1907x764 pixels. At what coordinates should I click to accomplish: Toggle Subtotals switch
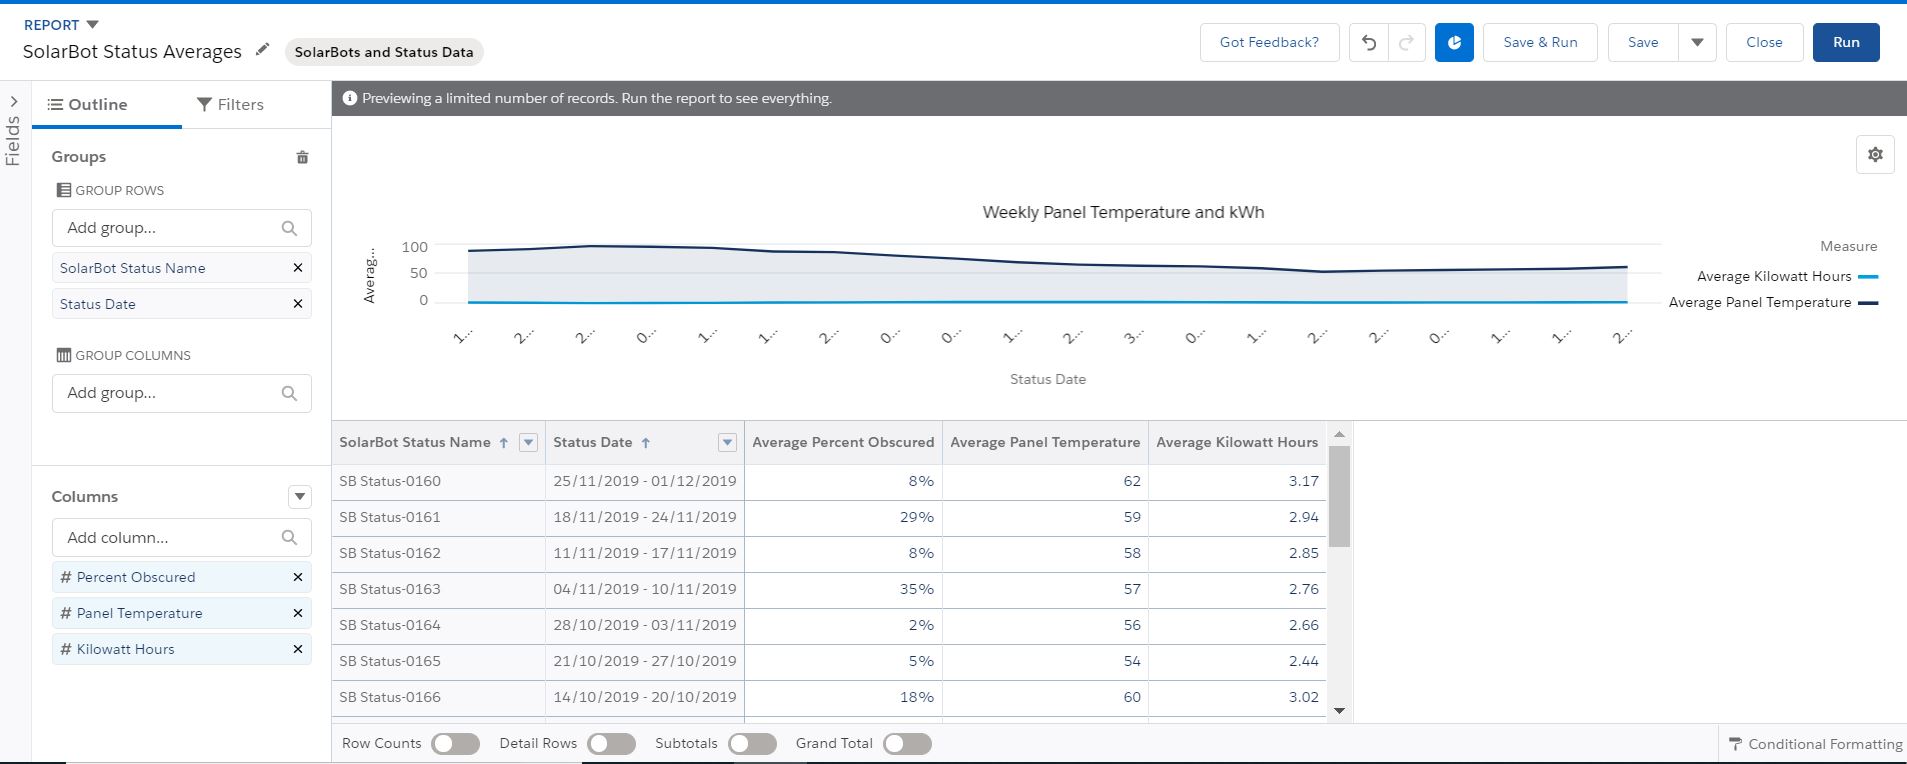pyautogui.click(x=753, y=743)
